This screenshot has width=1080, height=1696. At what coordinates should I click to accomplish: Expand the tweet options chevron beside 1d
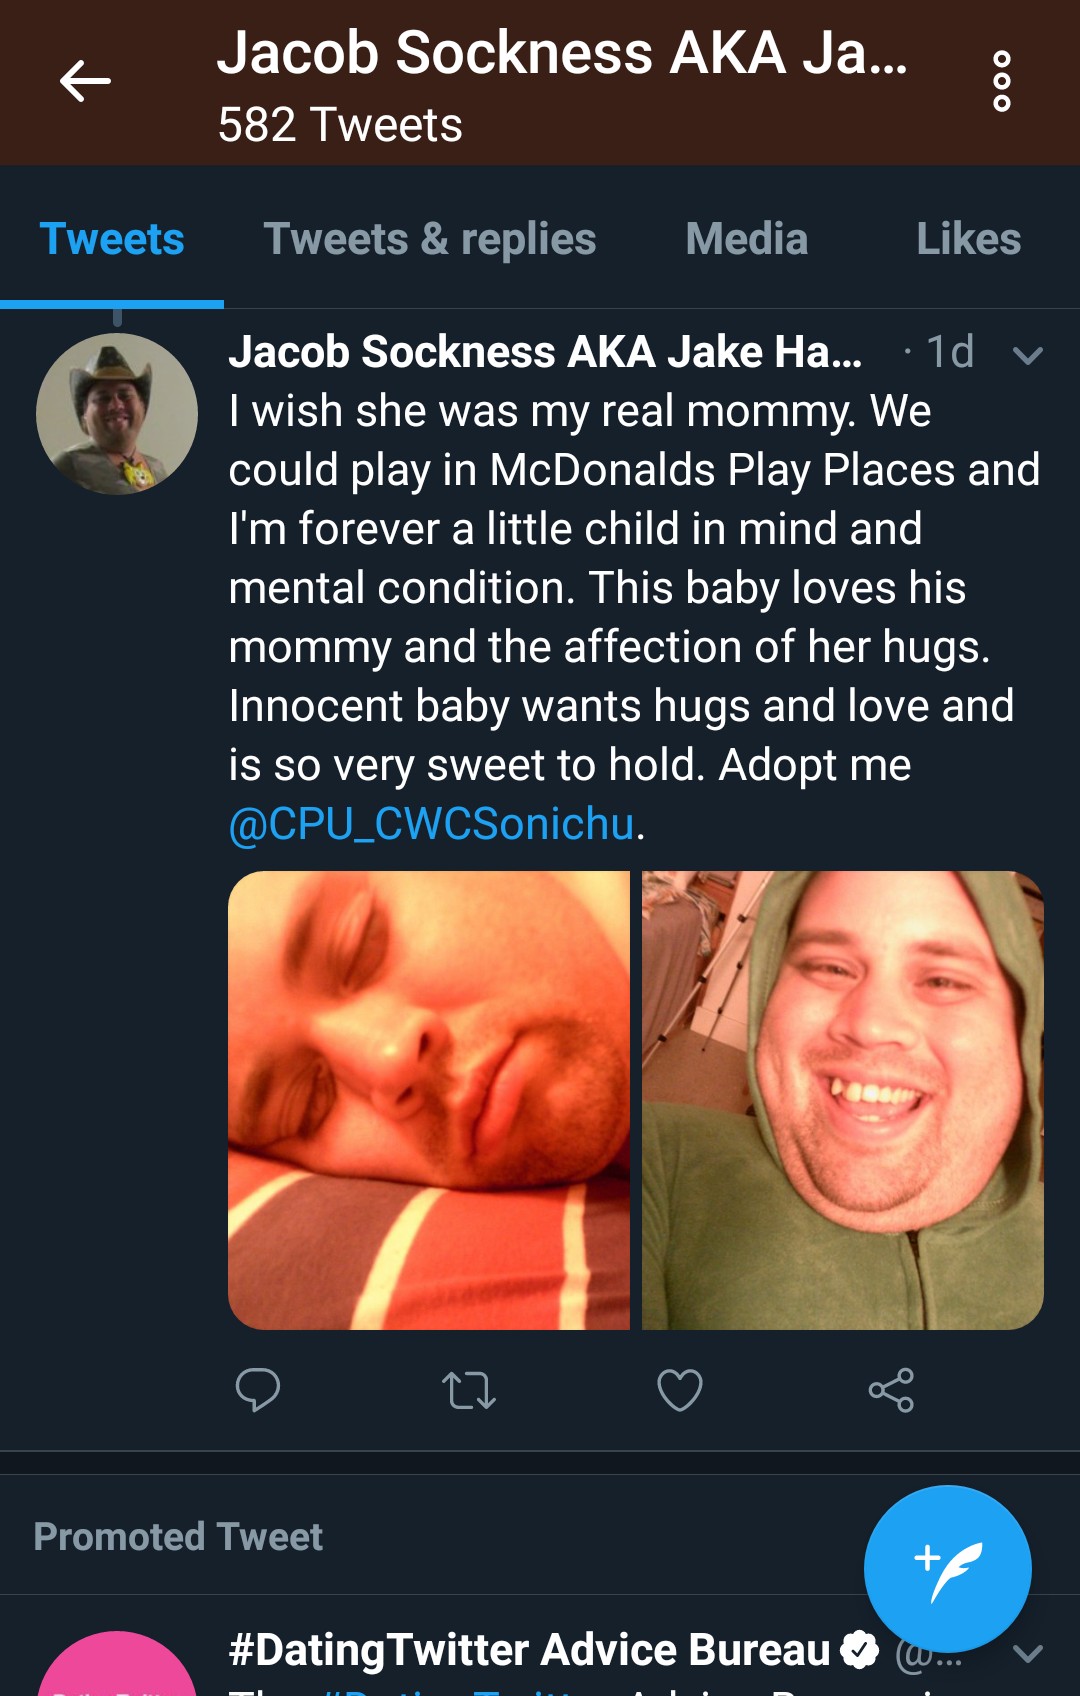[1028, 354]
